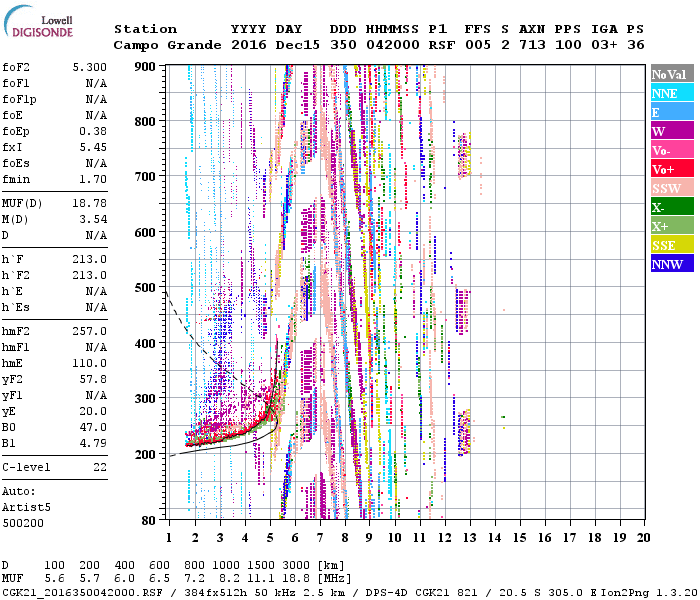This screenshot has width=700, height=600.
Task: Click the B1 value 4.79
Action: [93, 443]
